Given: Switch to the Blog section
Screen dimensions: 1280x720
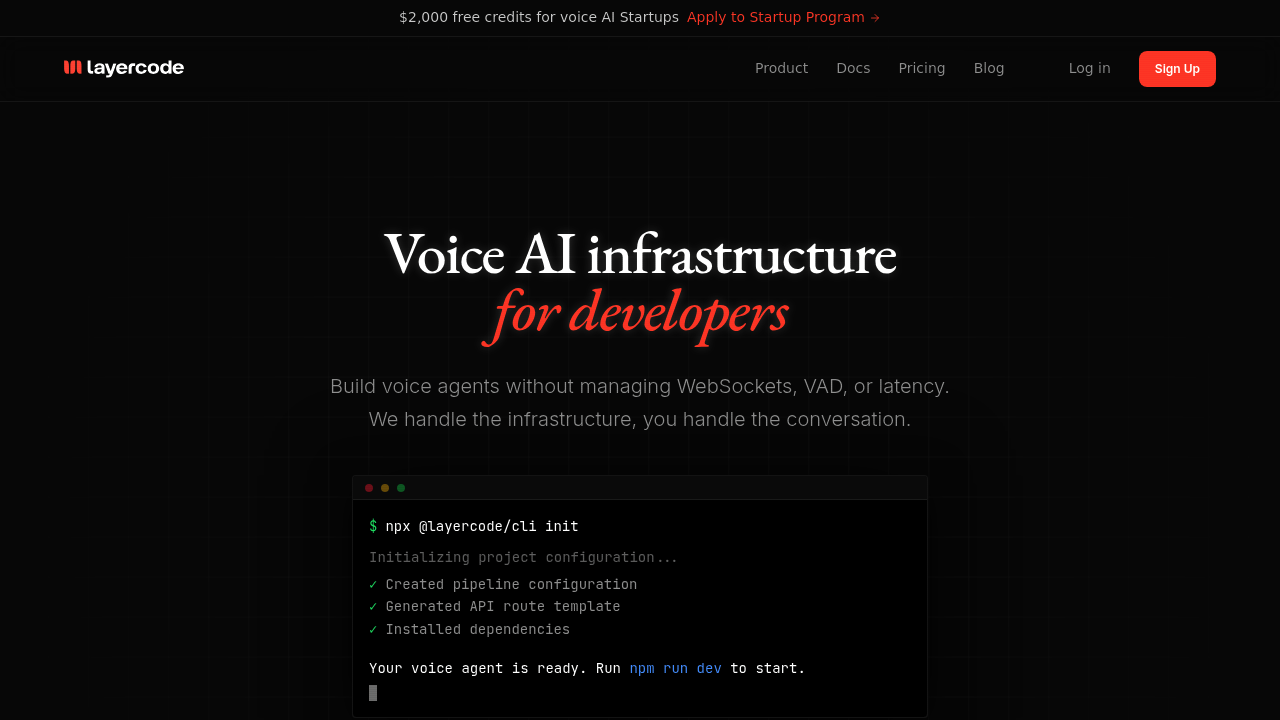Looking at the screenshot, I should click(x=989, y=68).
